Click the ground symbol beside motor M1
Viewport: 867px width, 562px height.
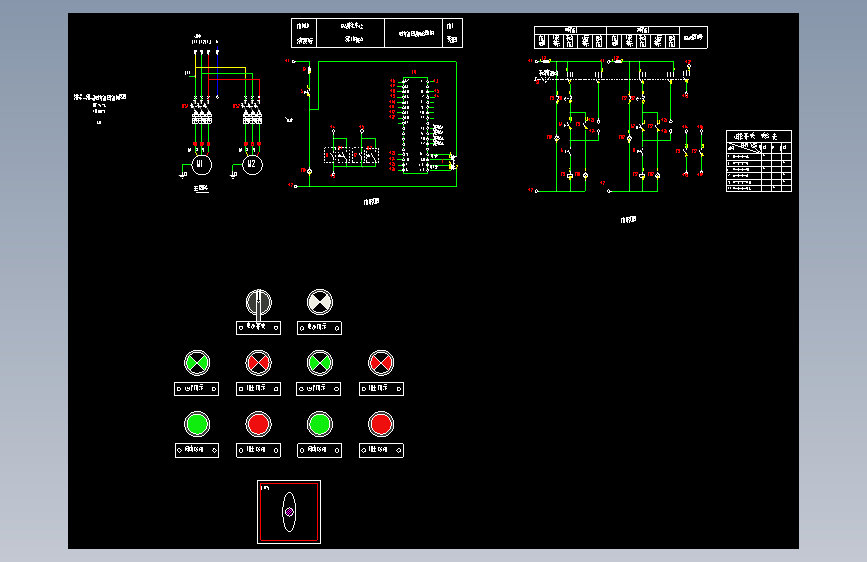[x=183, y=175]
